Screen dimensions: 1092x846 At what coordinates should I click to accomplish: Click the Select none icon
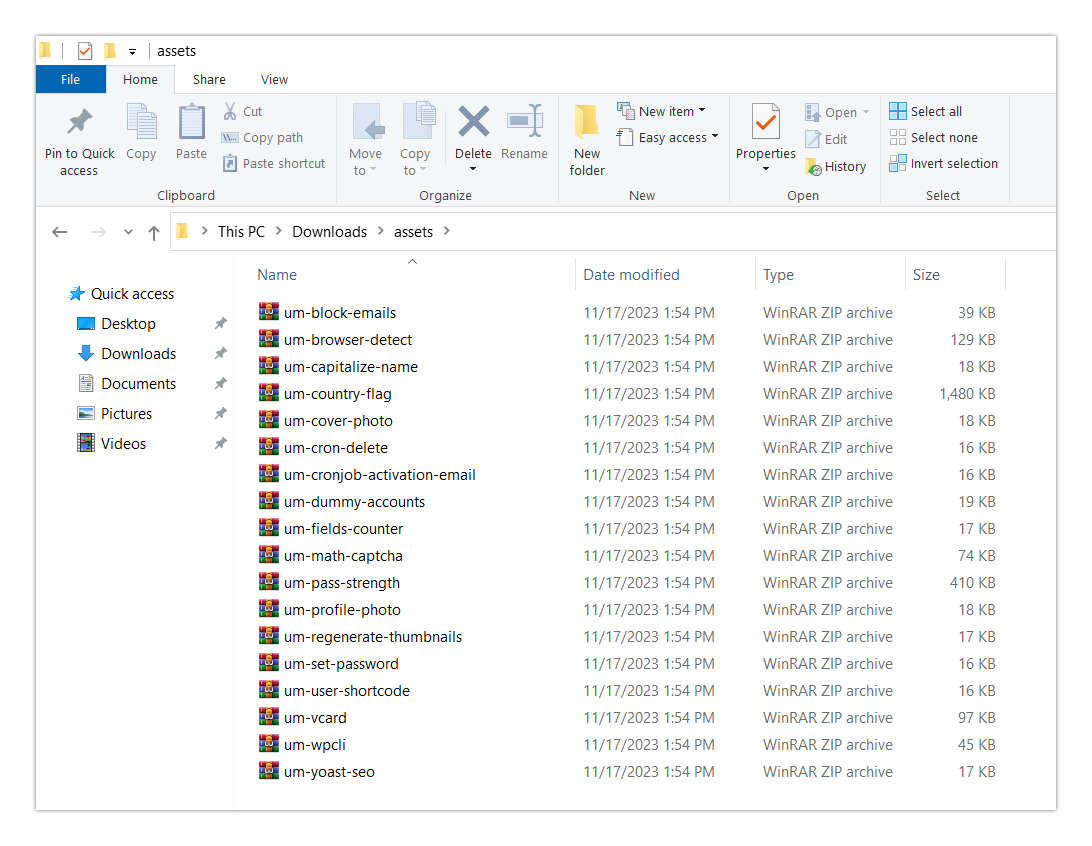[898, 137]
